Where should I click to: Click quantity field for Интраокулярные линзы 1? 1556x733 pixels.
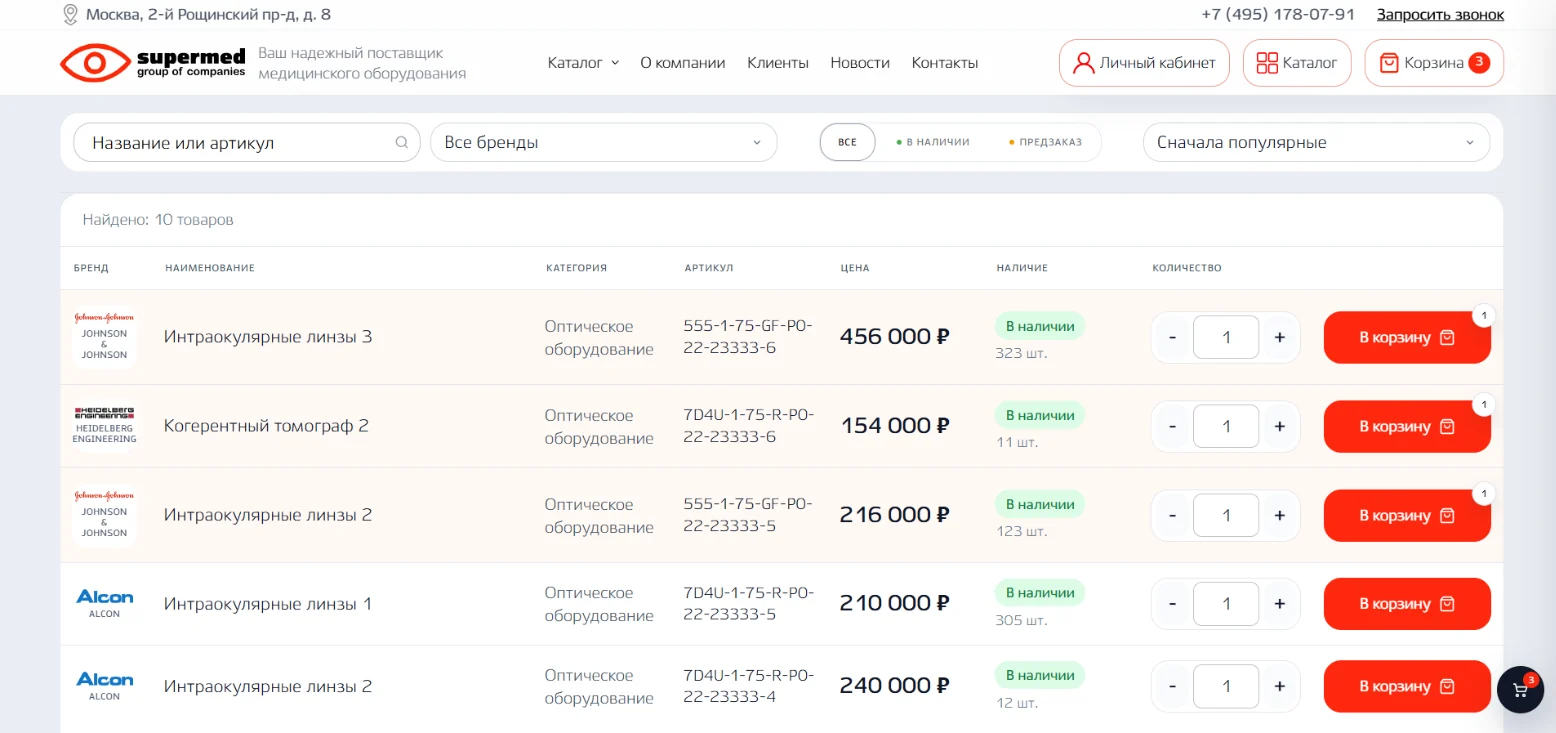[x=1226, y=604]
